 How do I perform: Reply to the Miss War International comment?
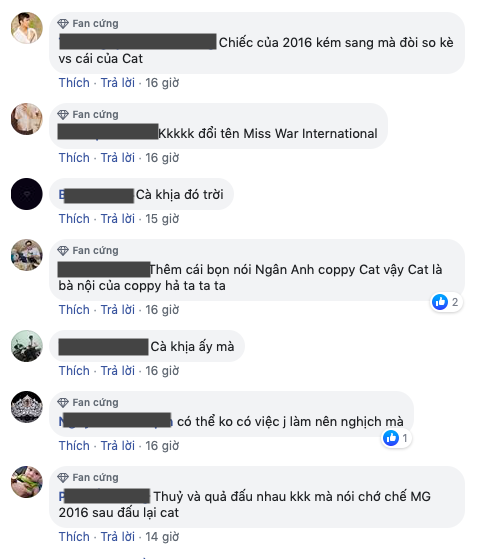tap(118, 158)
